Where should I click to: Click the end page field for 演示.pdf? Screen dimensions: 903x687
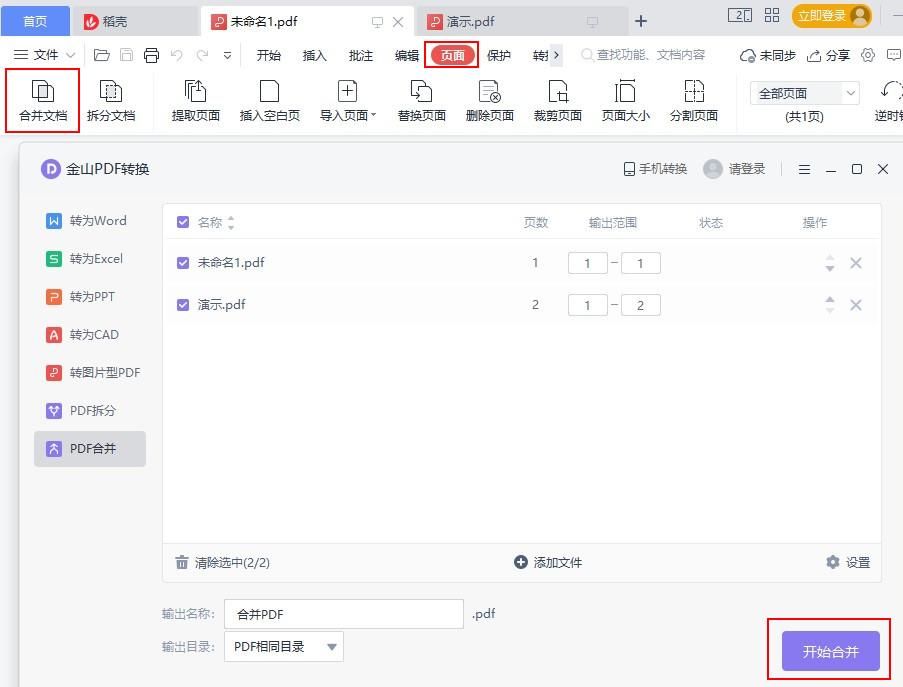640,305
